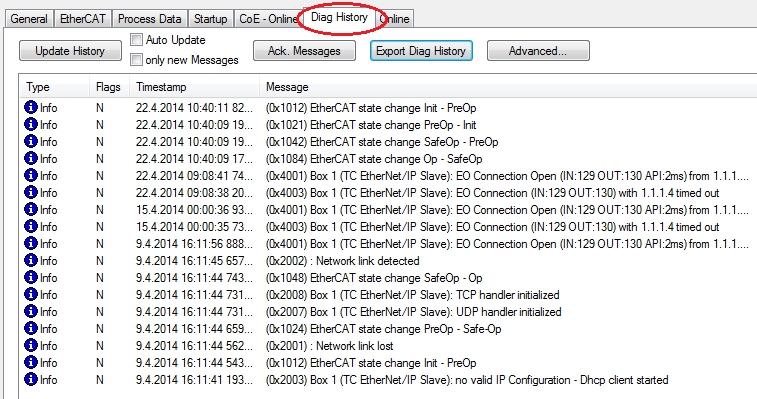757x399 pixels.
Task: Tick the only new Messages checkbox
Action: (137, 59)
